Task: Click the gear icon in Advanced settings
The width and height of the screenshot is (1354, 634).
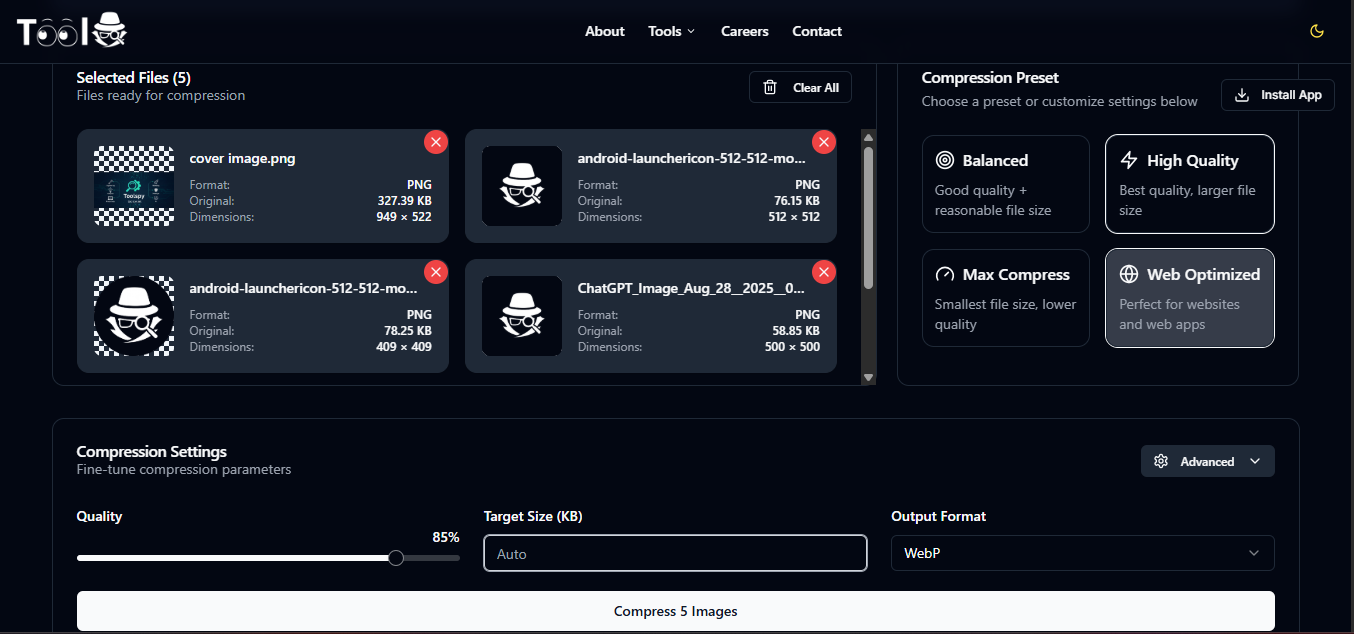Action: point(1161,461)
